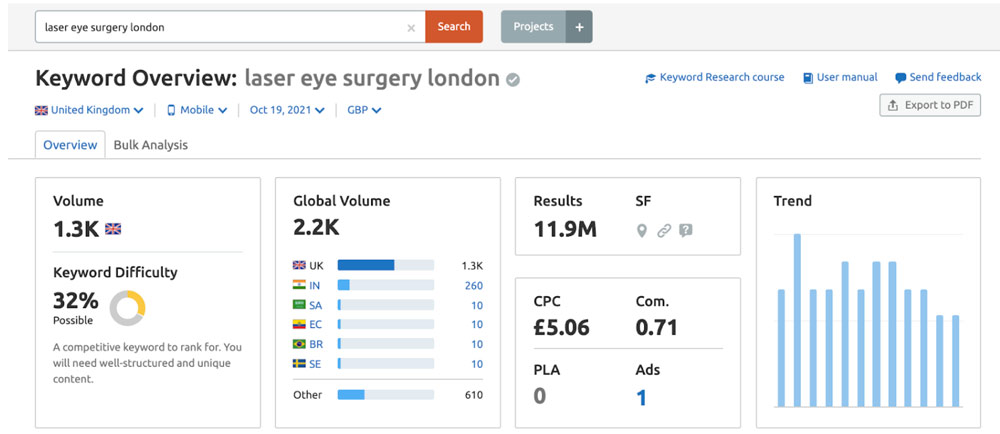Viewport: 1000px width, 434px height.
Task: Click the plus icon beside Projects
Action: coord(578,27)
